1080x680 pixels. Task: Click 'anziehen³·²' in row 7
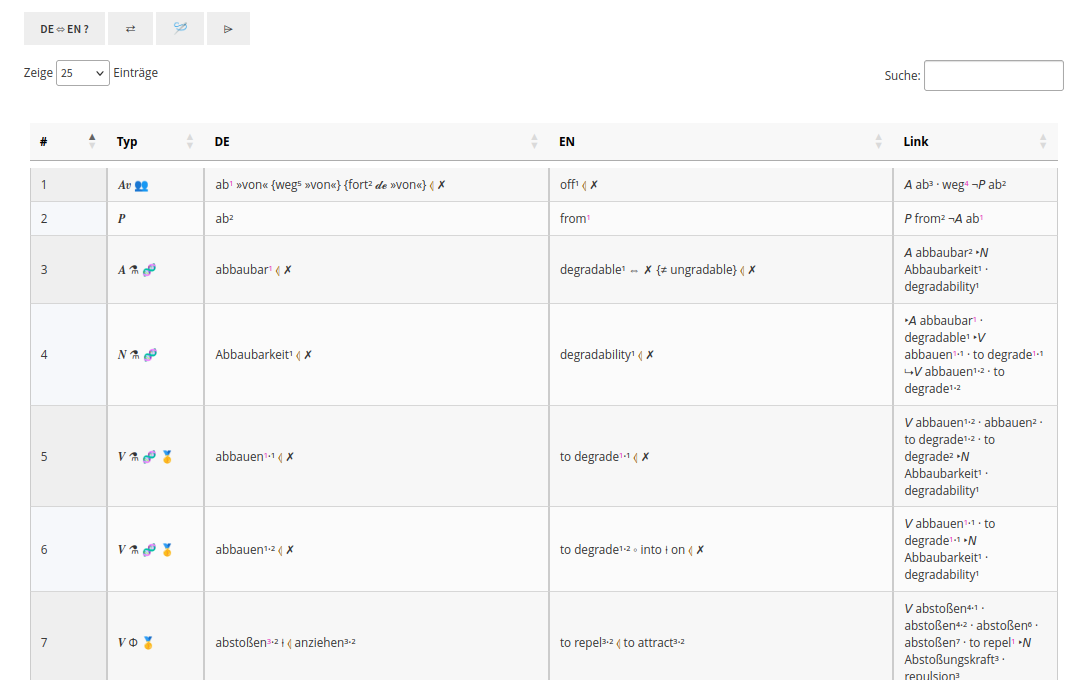coord(325,643)
